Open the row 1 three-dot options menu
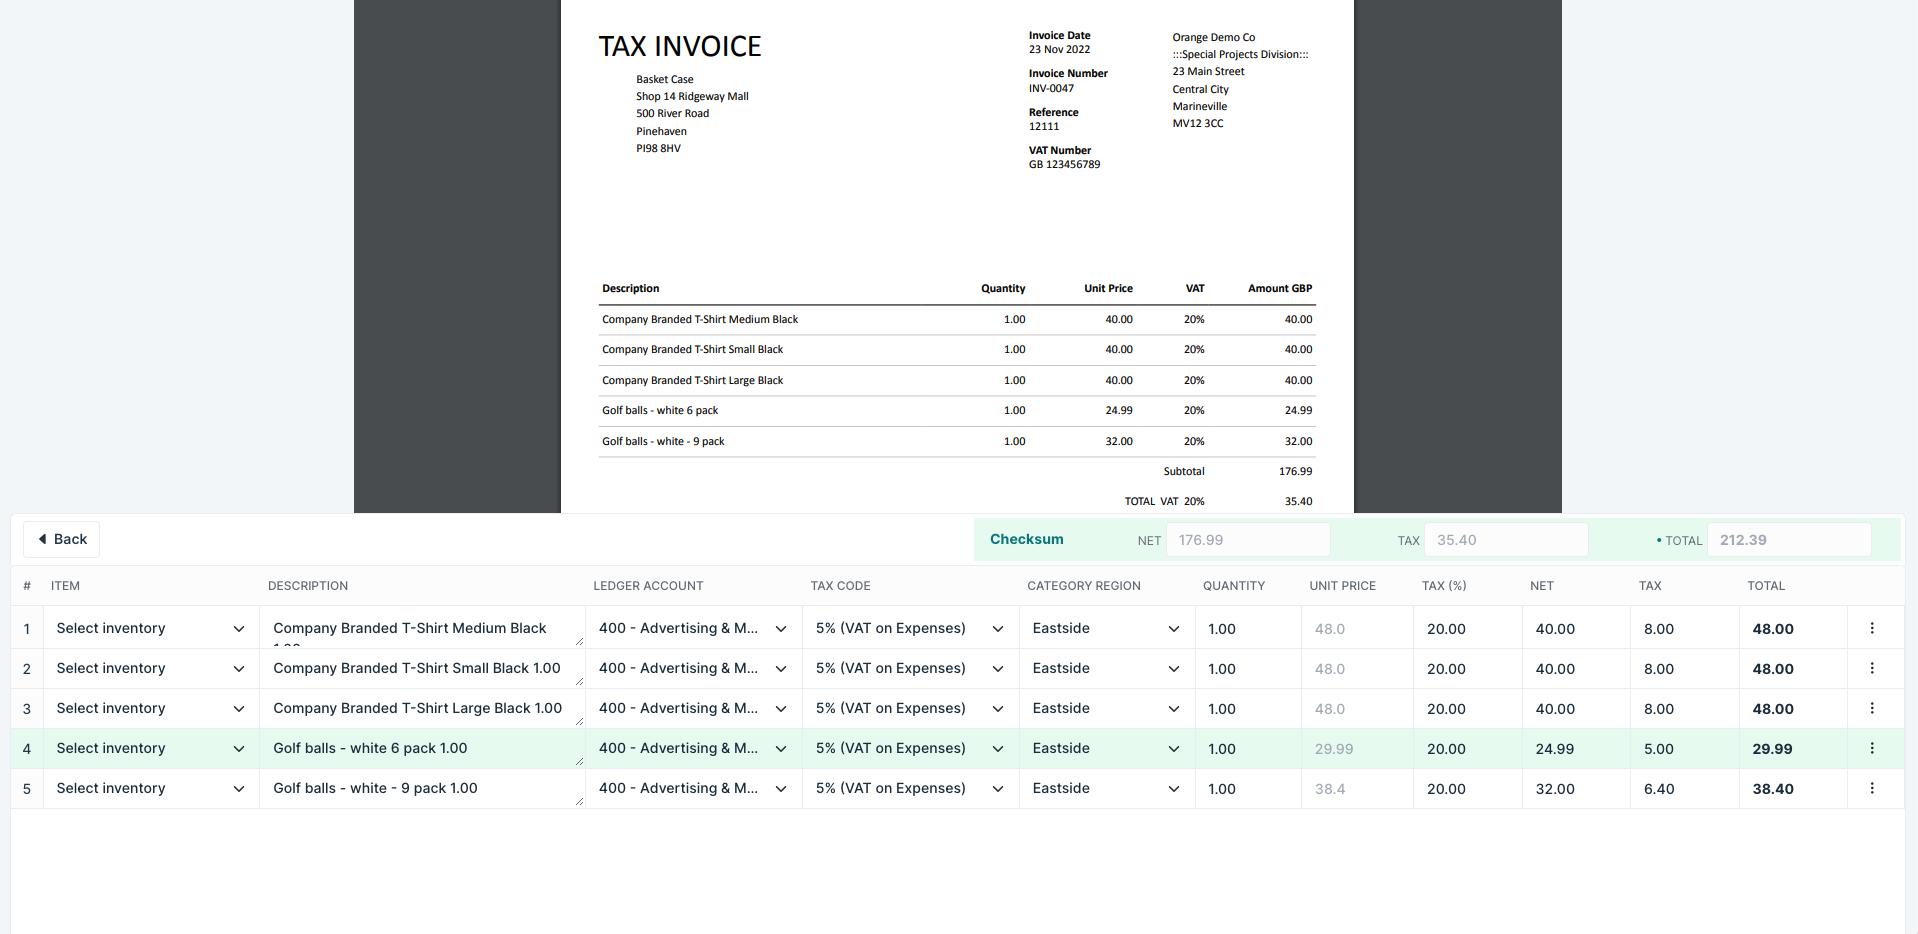The image size is (1918, 934). [x=1872, y=628]
